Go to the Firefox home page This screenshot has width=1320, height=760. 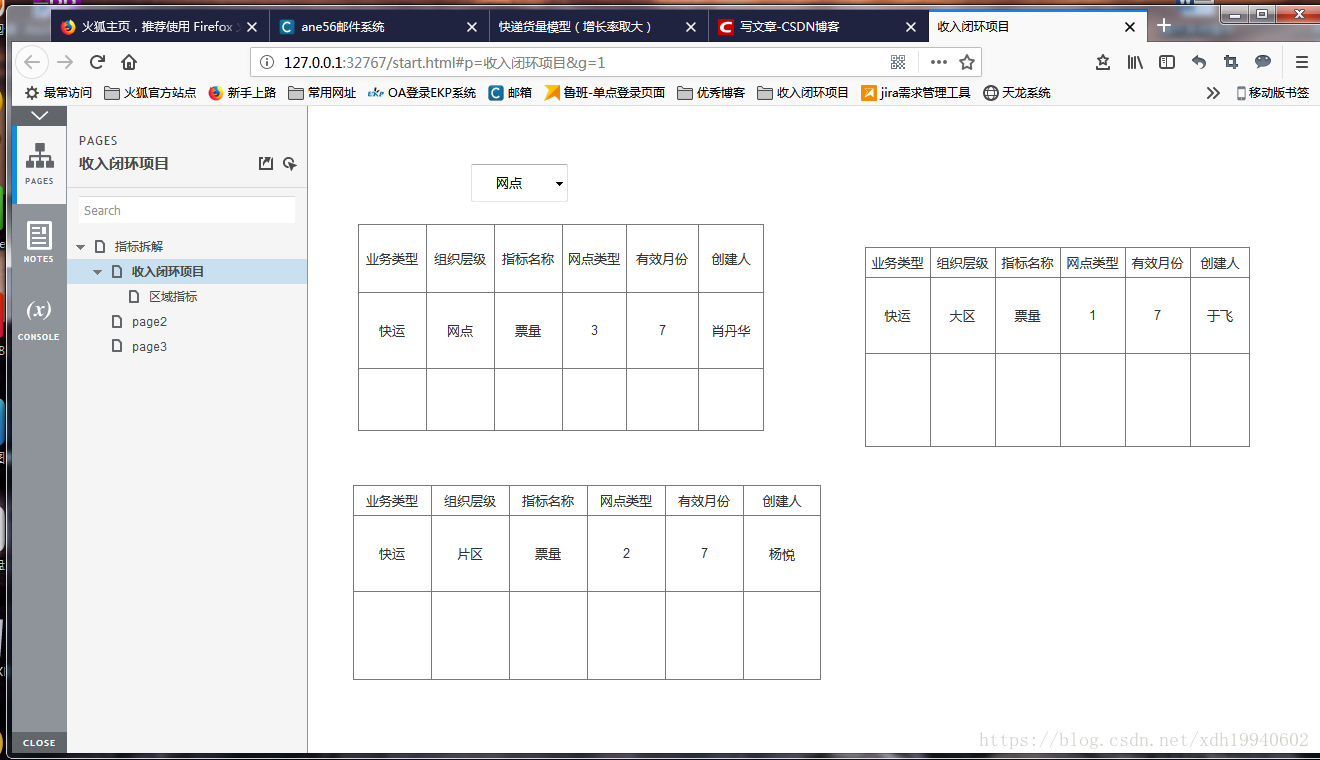click(x=129, y=62)
